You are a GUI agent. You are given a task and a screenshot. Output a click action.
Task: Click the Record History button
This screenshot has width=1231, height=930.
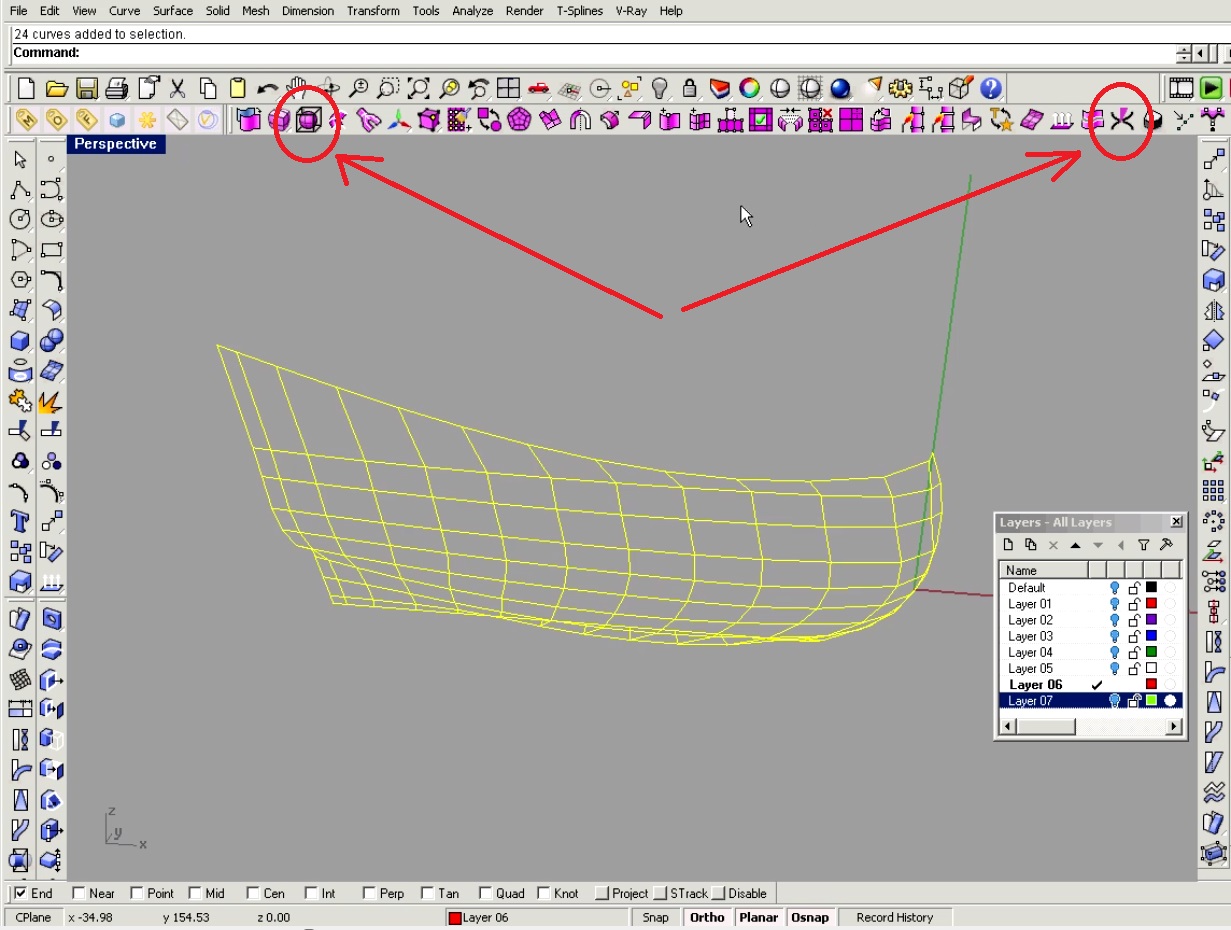tap(894, 917)
